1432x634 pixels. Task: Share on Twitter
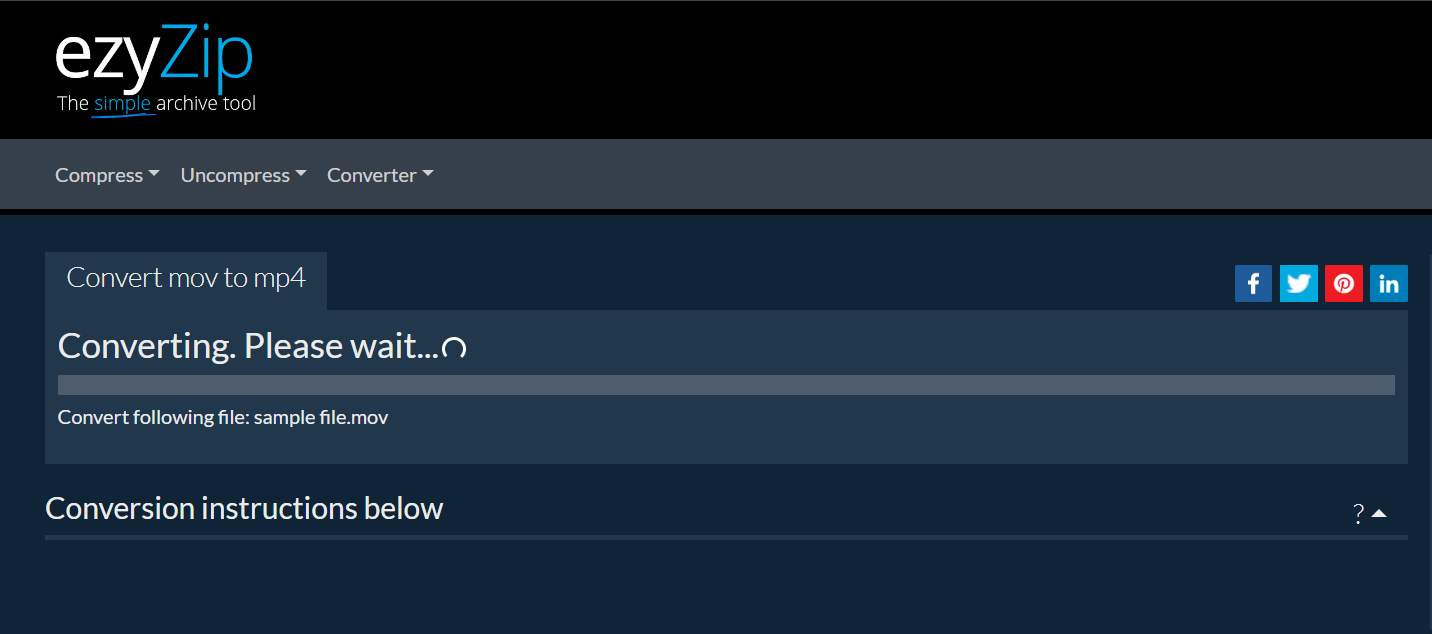click(1298, 284)
